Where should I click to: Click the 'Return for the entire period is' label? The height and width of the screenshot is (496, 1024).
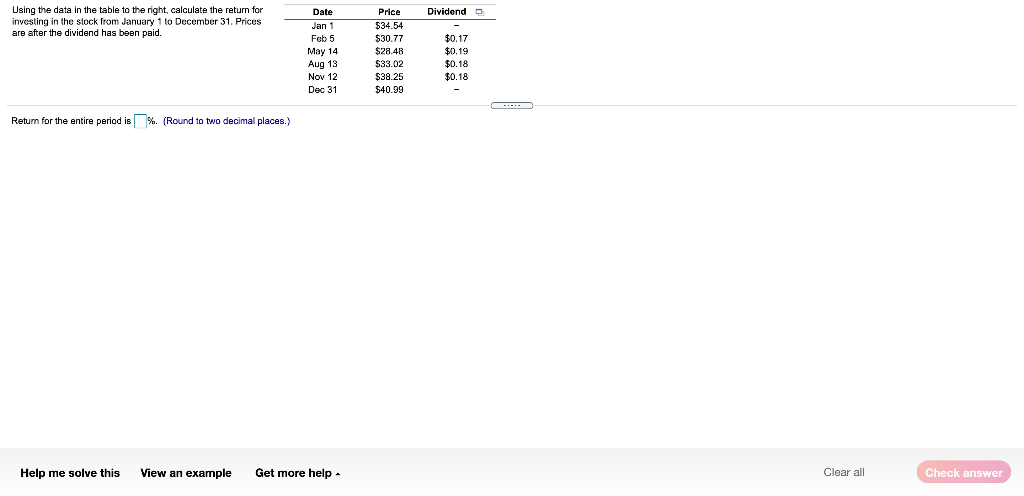(71, 121)
